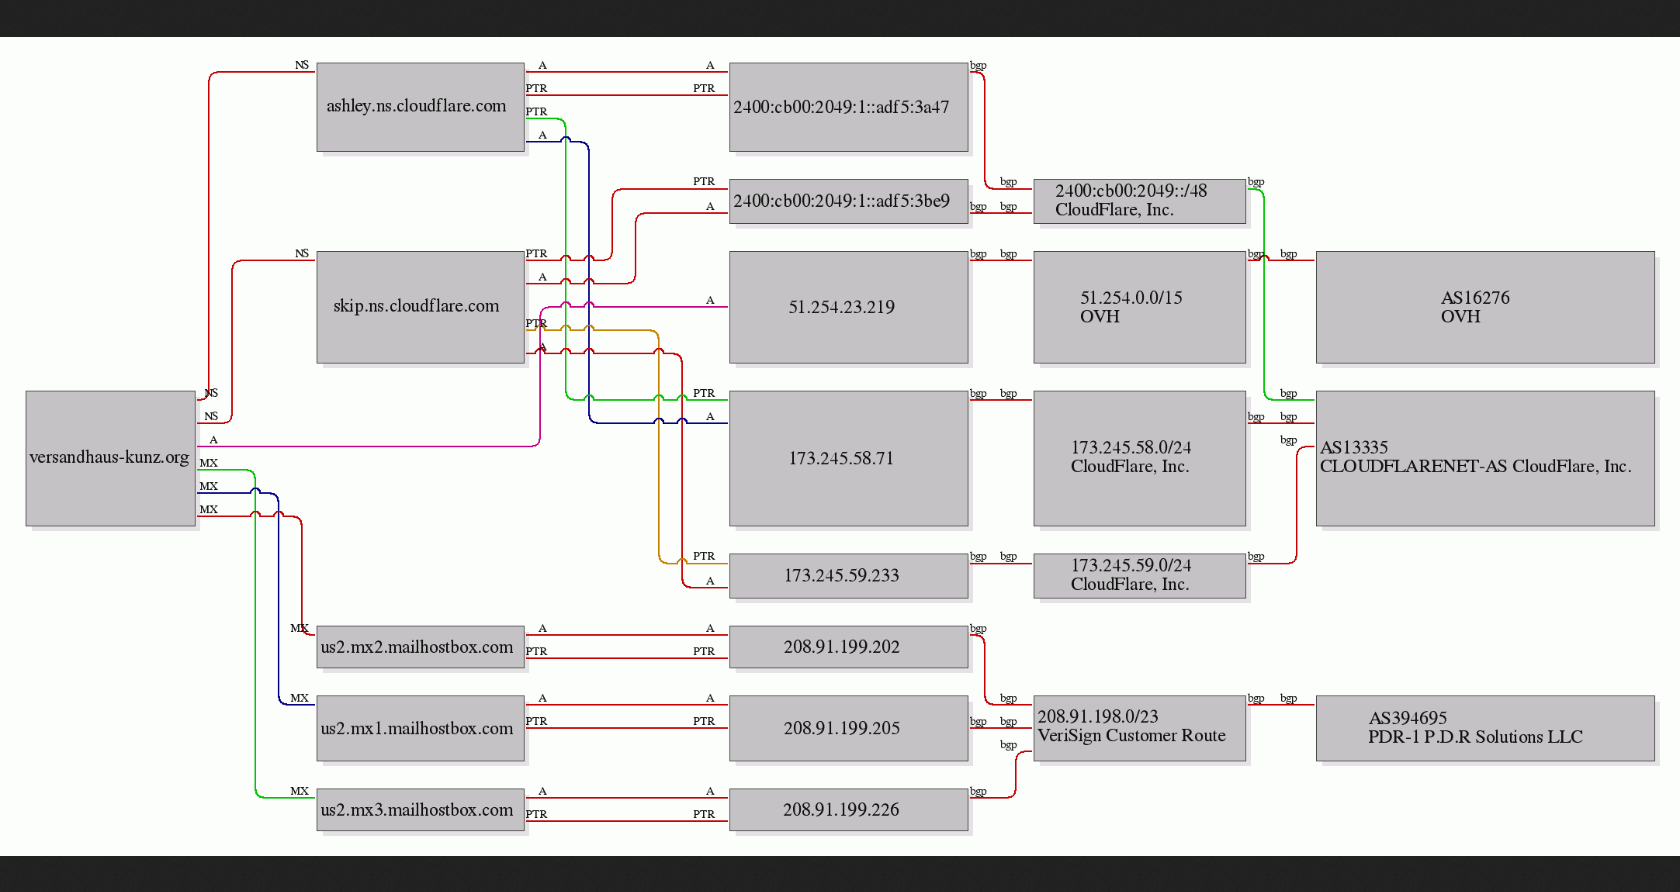
Task: Click the AS16276 OVH node
Action: (1485, 307)
